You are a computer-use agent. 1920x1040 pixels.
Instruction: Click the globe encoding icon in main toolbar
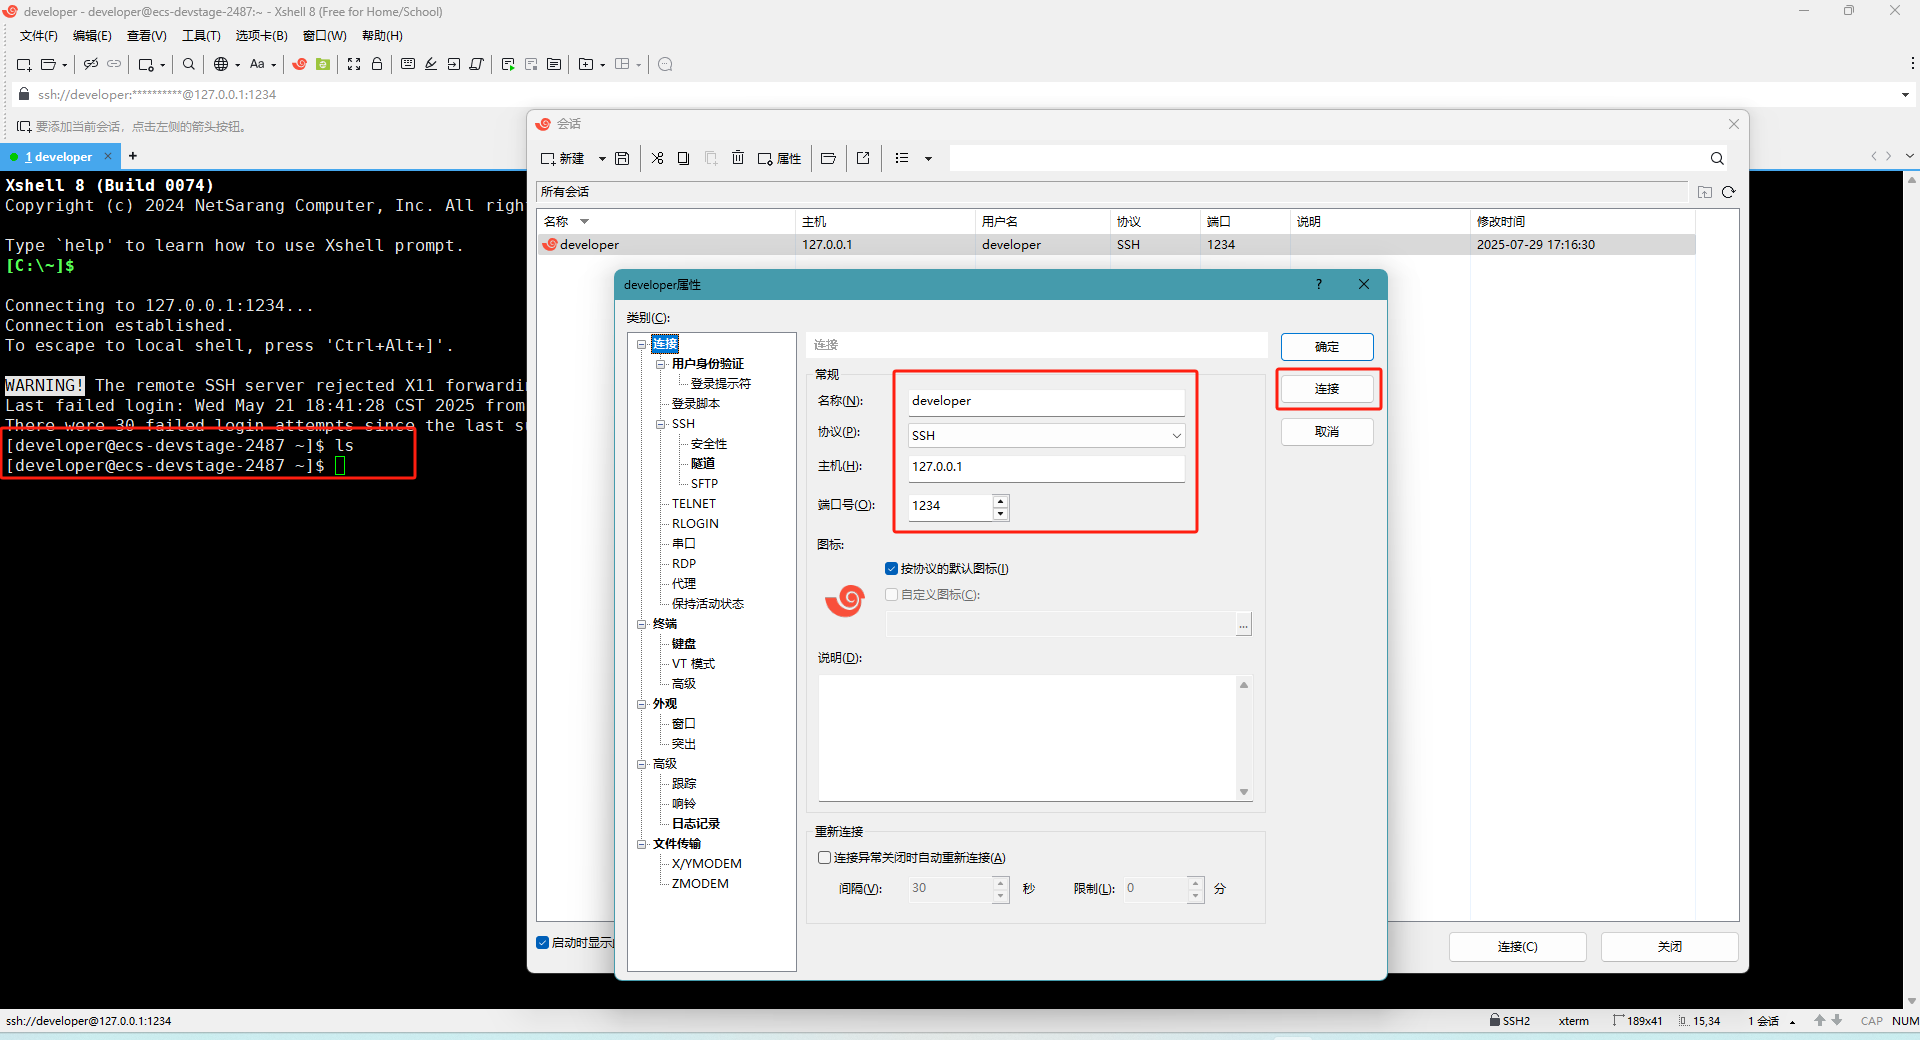221,64
